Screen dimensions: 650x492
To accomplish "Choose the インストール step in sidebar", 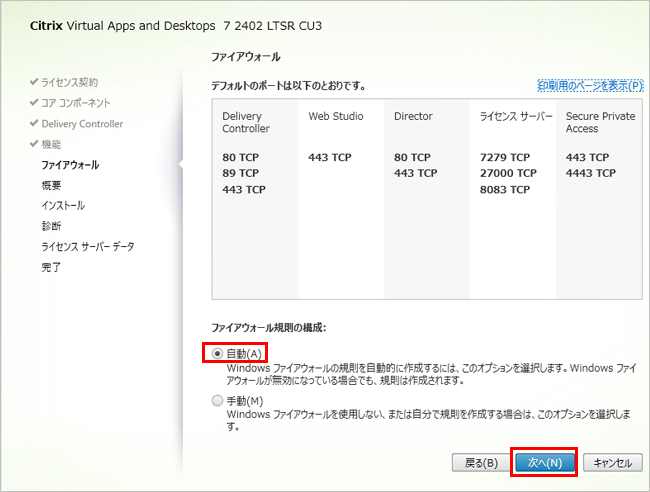I will pyautogui.click(x=63, y=205).
